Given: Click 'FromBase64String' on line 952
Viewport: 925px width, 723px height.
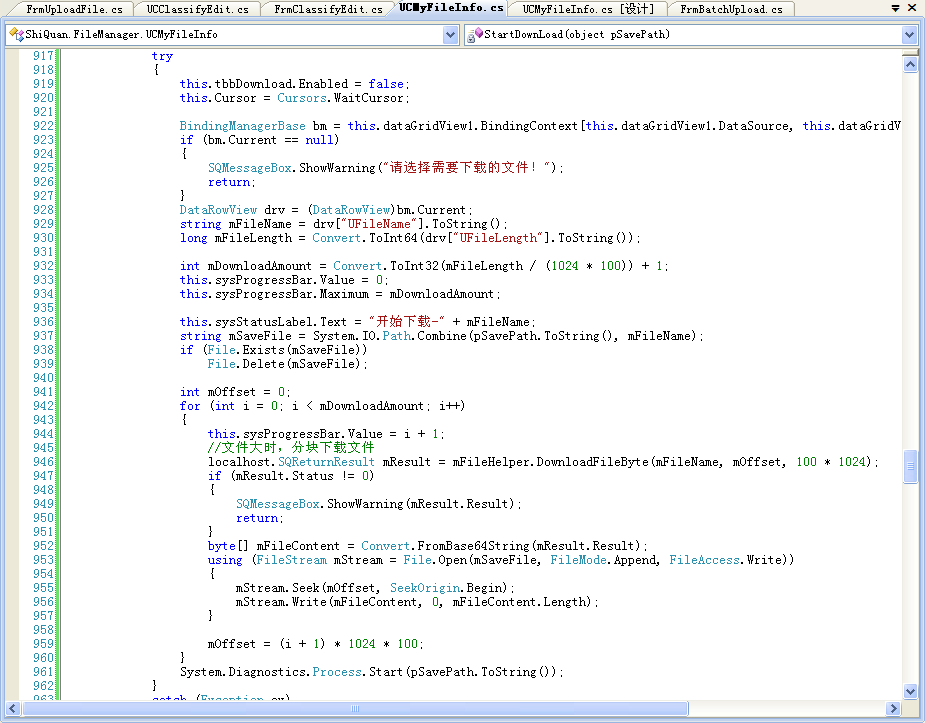Looking at the screenshot, I should (473, 546).
